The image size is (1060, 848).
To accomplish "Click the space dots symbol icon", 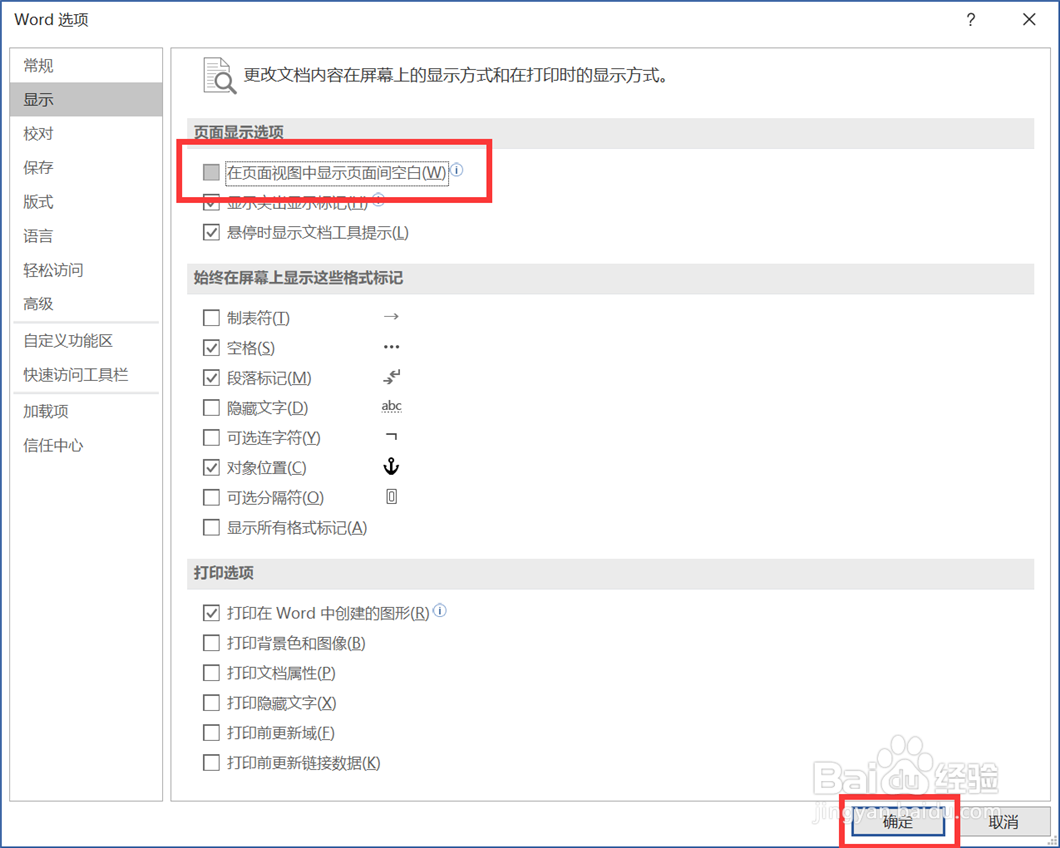I will (391, 347).
